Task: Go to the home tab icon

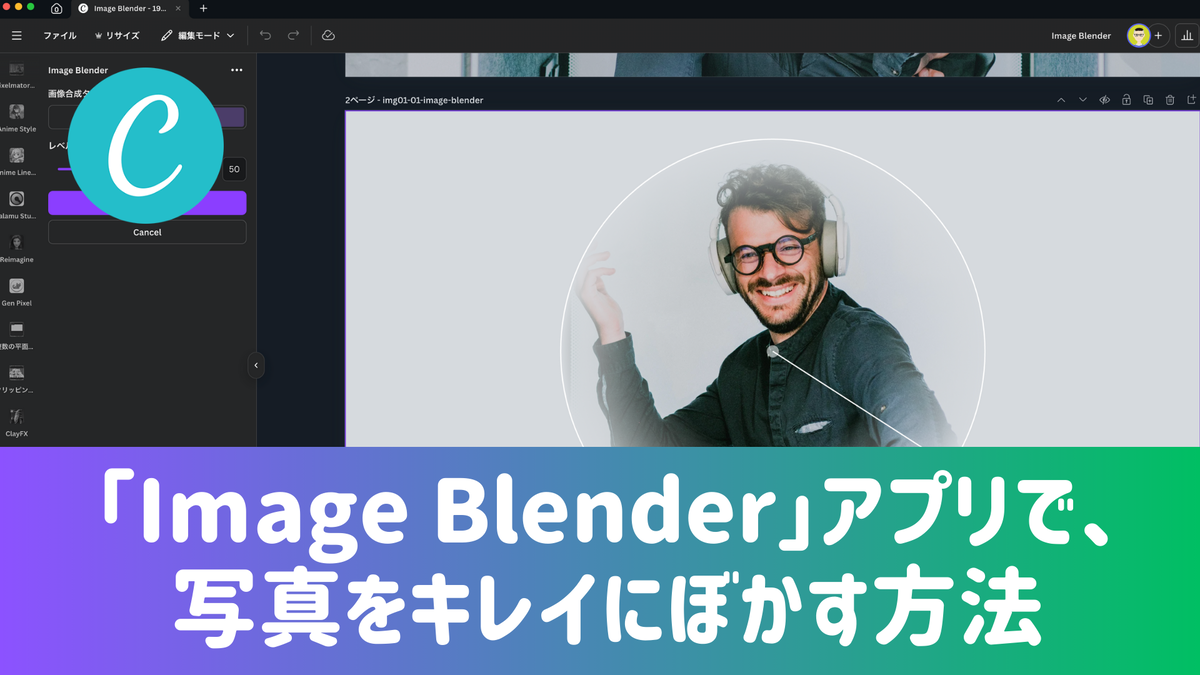Action: pos(56,8)
